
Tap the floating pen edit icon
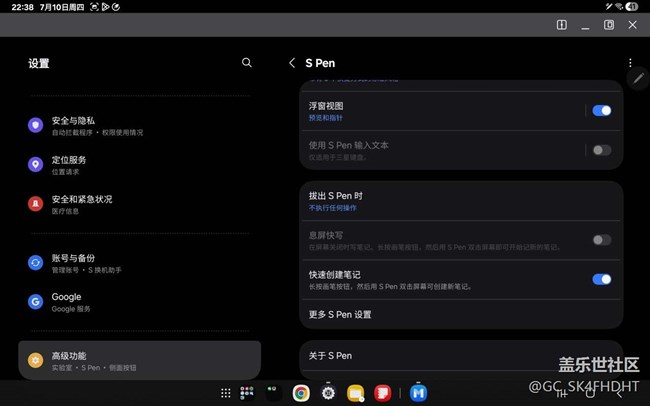[x=638, y=78]
